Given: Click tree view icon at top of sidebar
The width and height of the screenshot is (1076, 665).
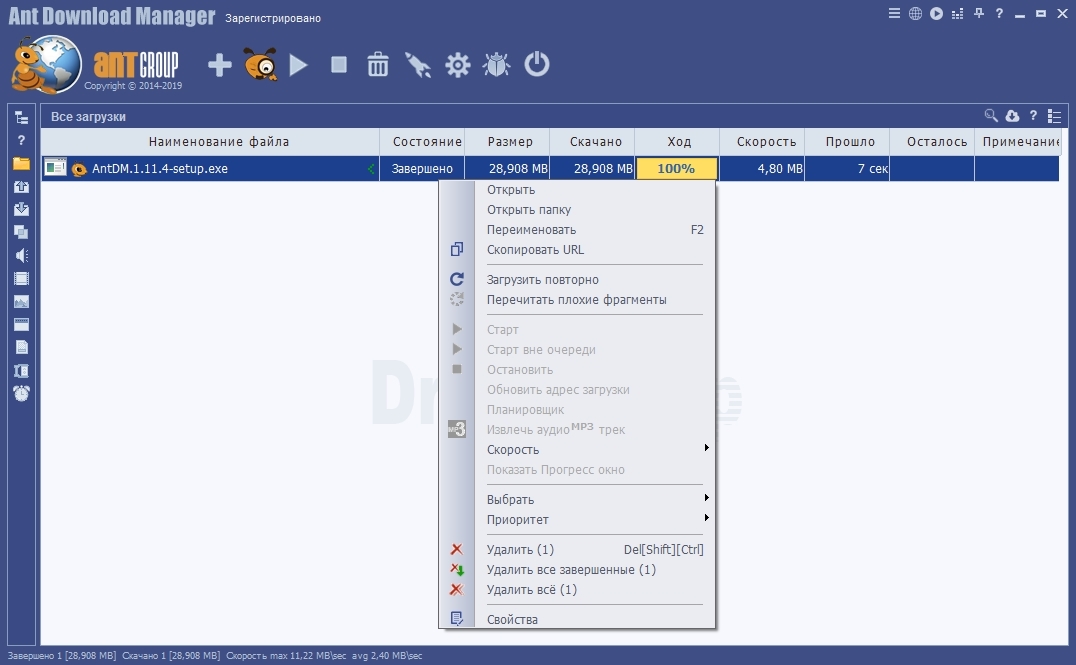Looking at the screenshot, I should click(21, 117).
